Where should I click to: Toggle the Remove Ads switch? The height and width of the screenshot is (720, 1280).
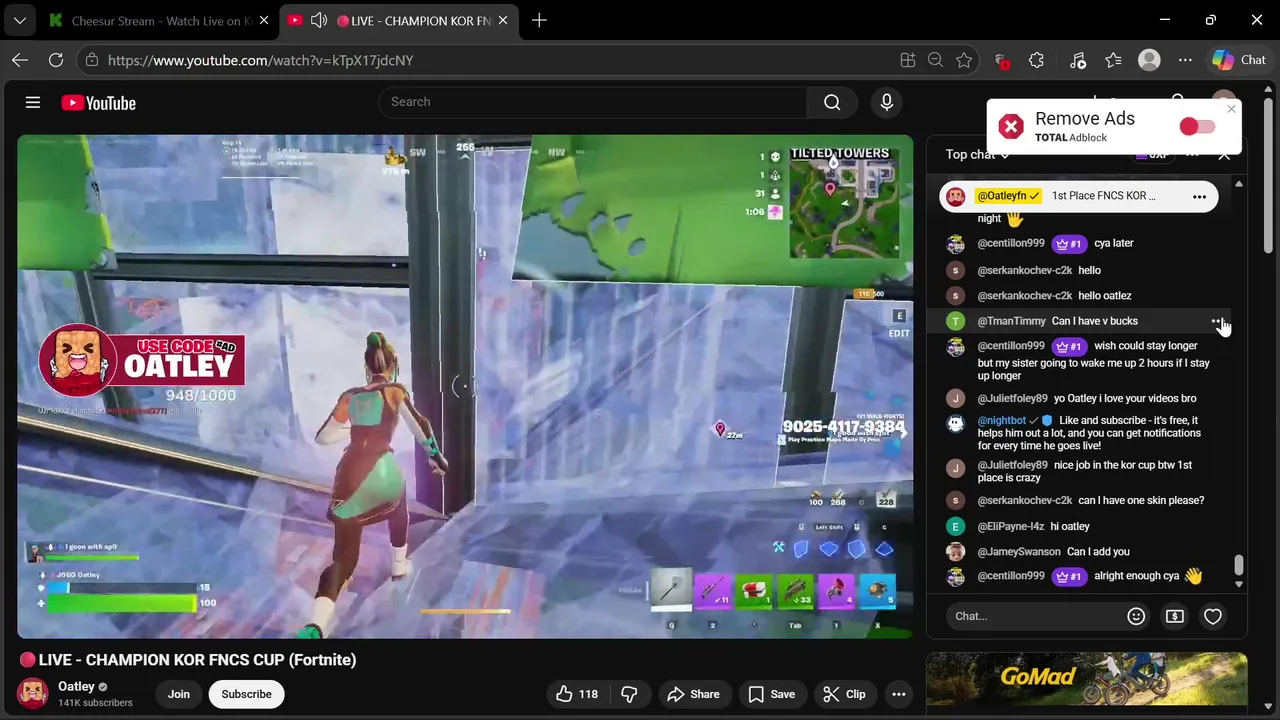(1197, 126)
